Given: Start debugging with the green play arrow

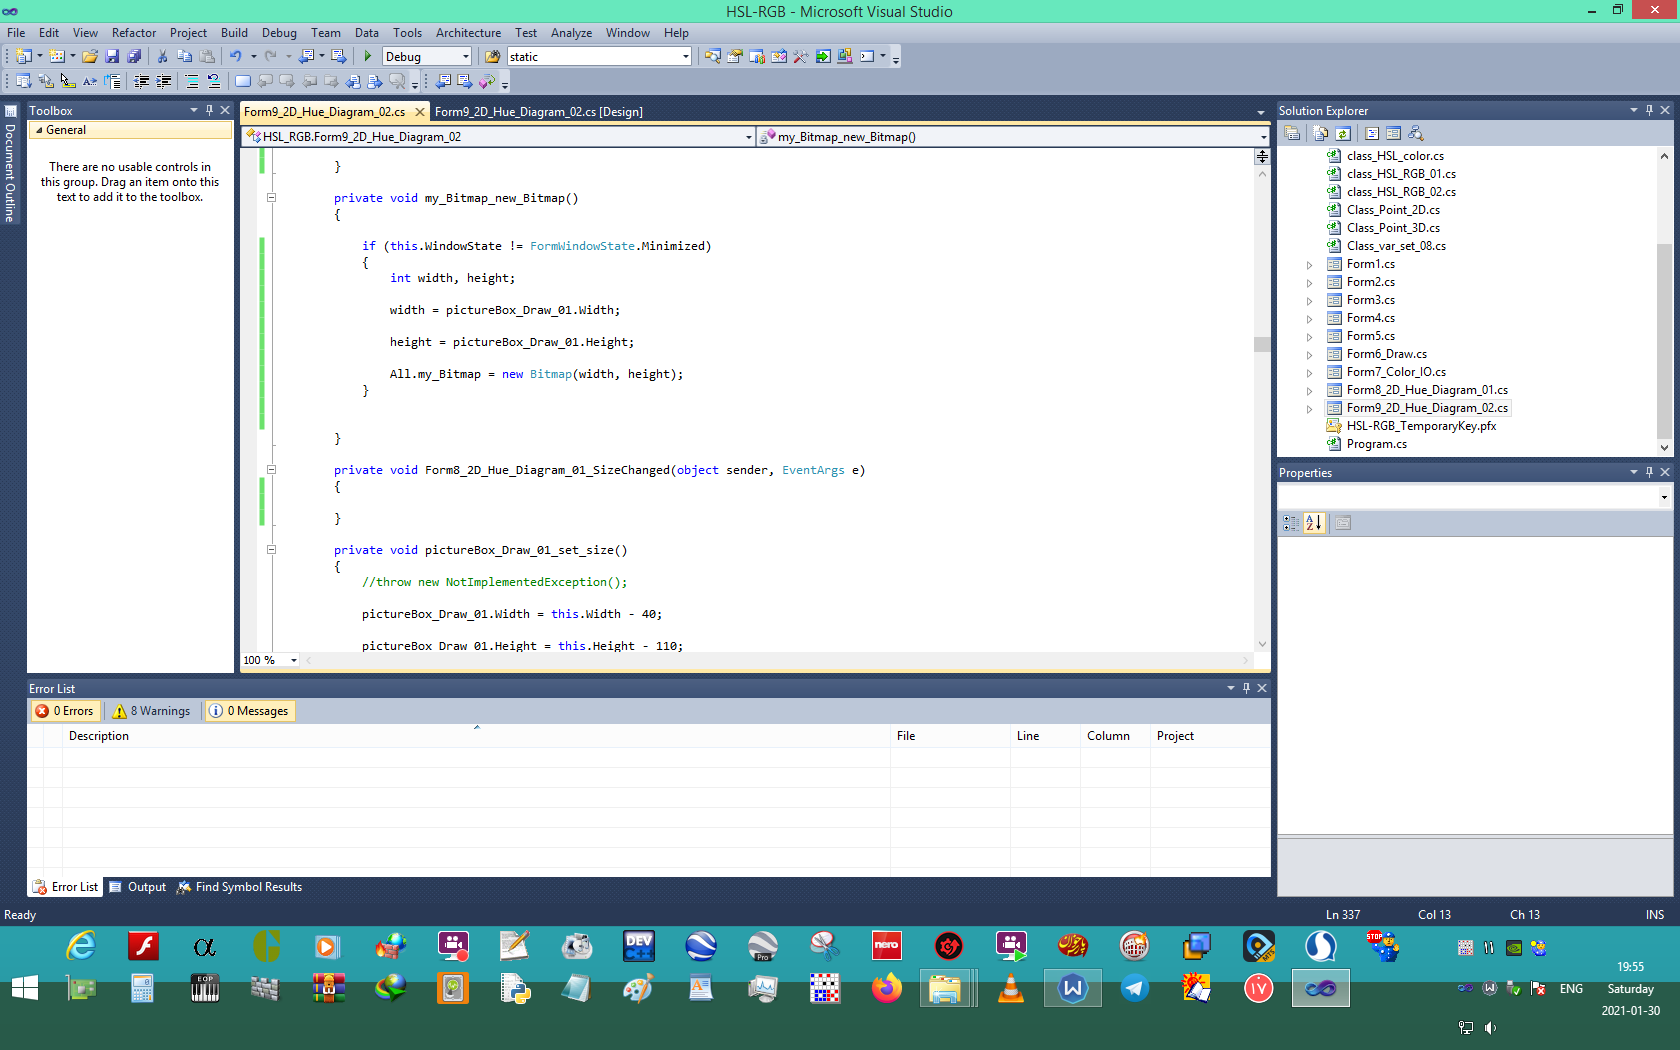Looking at the screenshot, I should click(x=368, y=56).
